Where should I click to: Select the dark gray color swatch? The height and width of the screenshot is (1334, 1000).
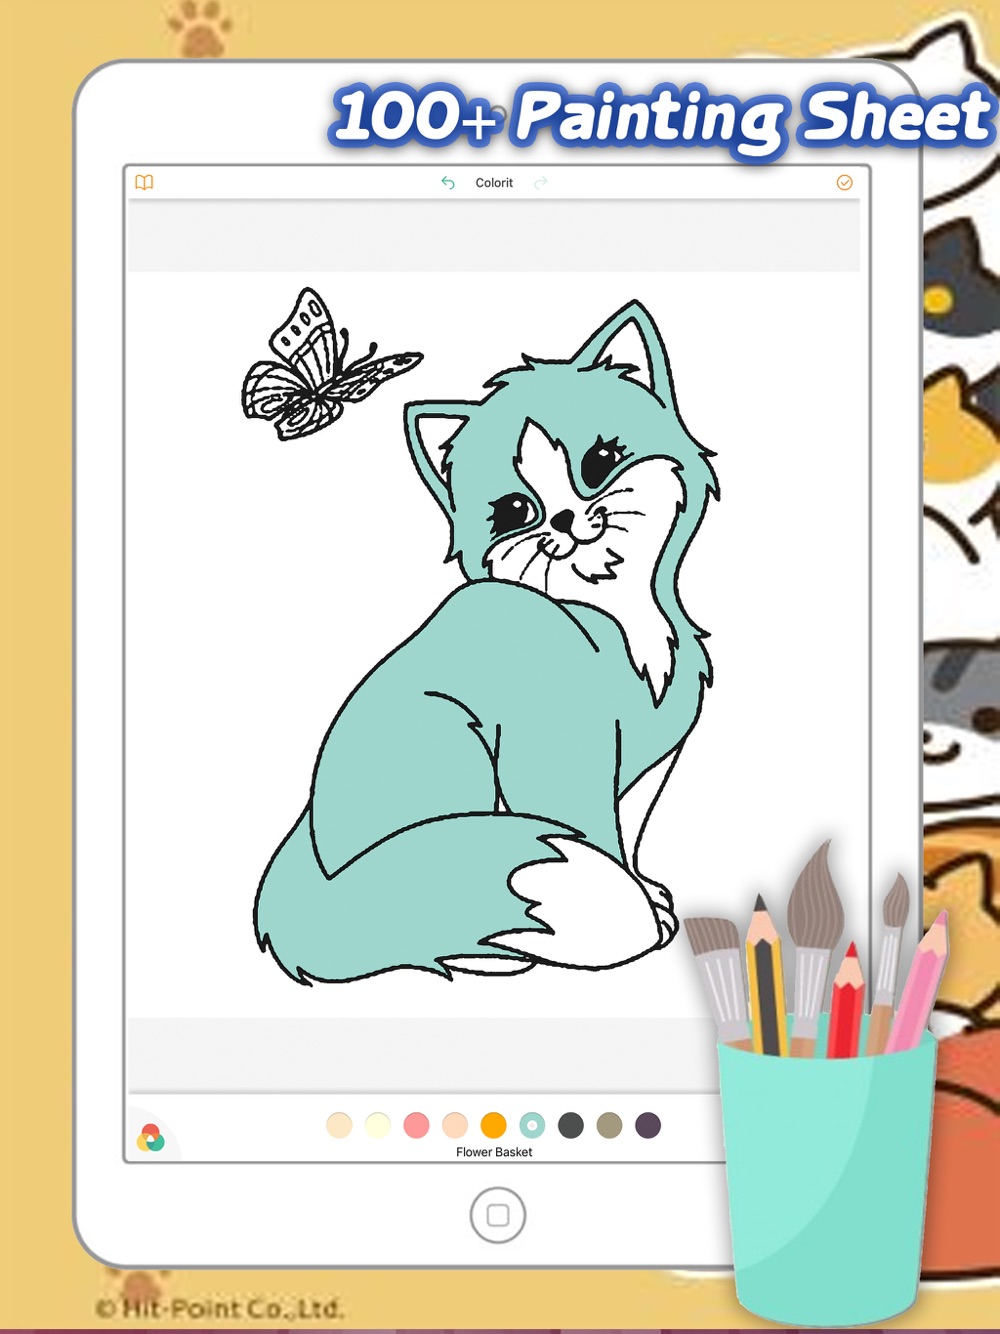pyautogui.click(x=571, y=1125)
